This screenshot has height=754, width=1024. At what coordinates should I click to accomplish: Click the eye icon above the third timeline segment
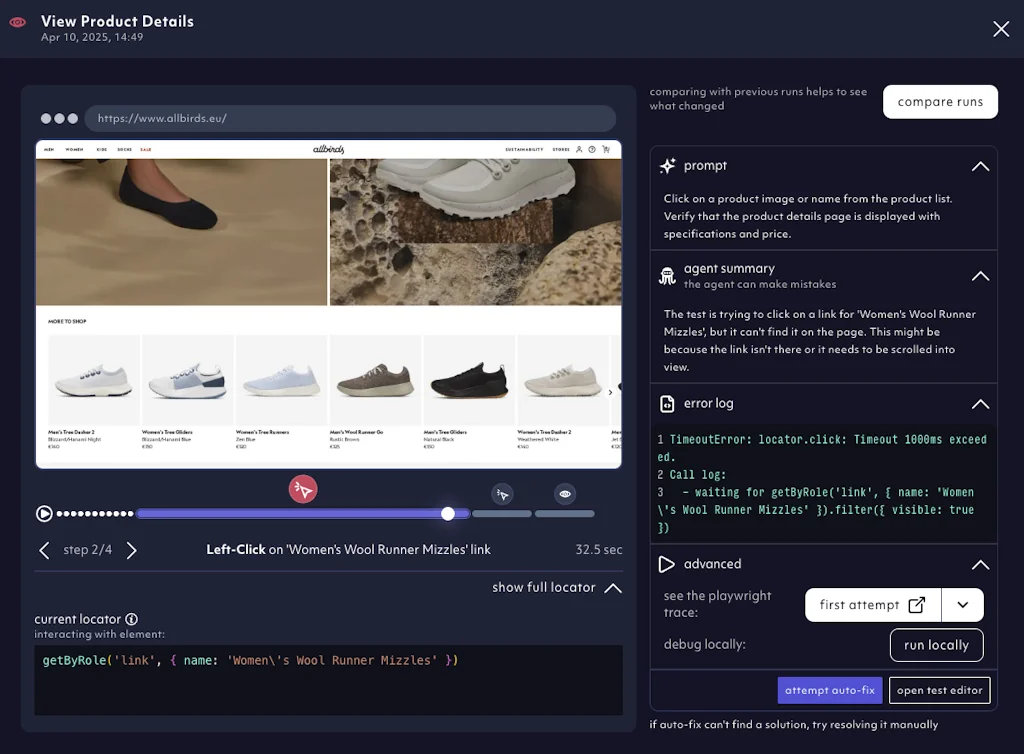pyautogui.click(x=564, y=493)
